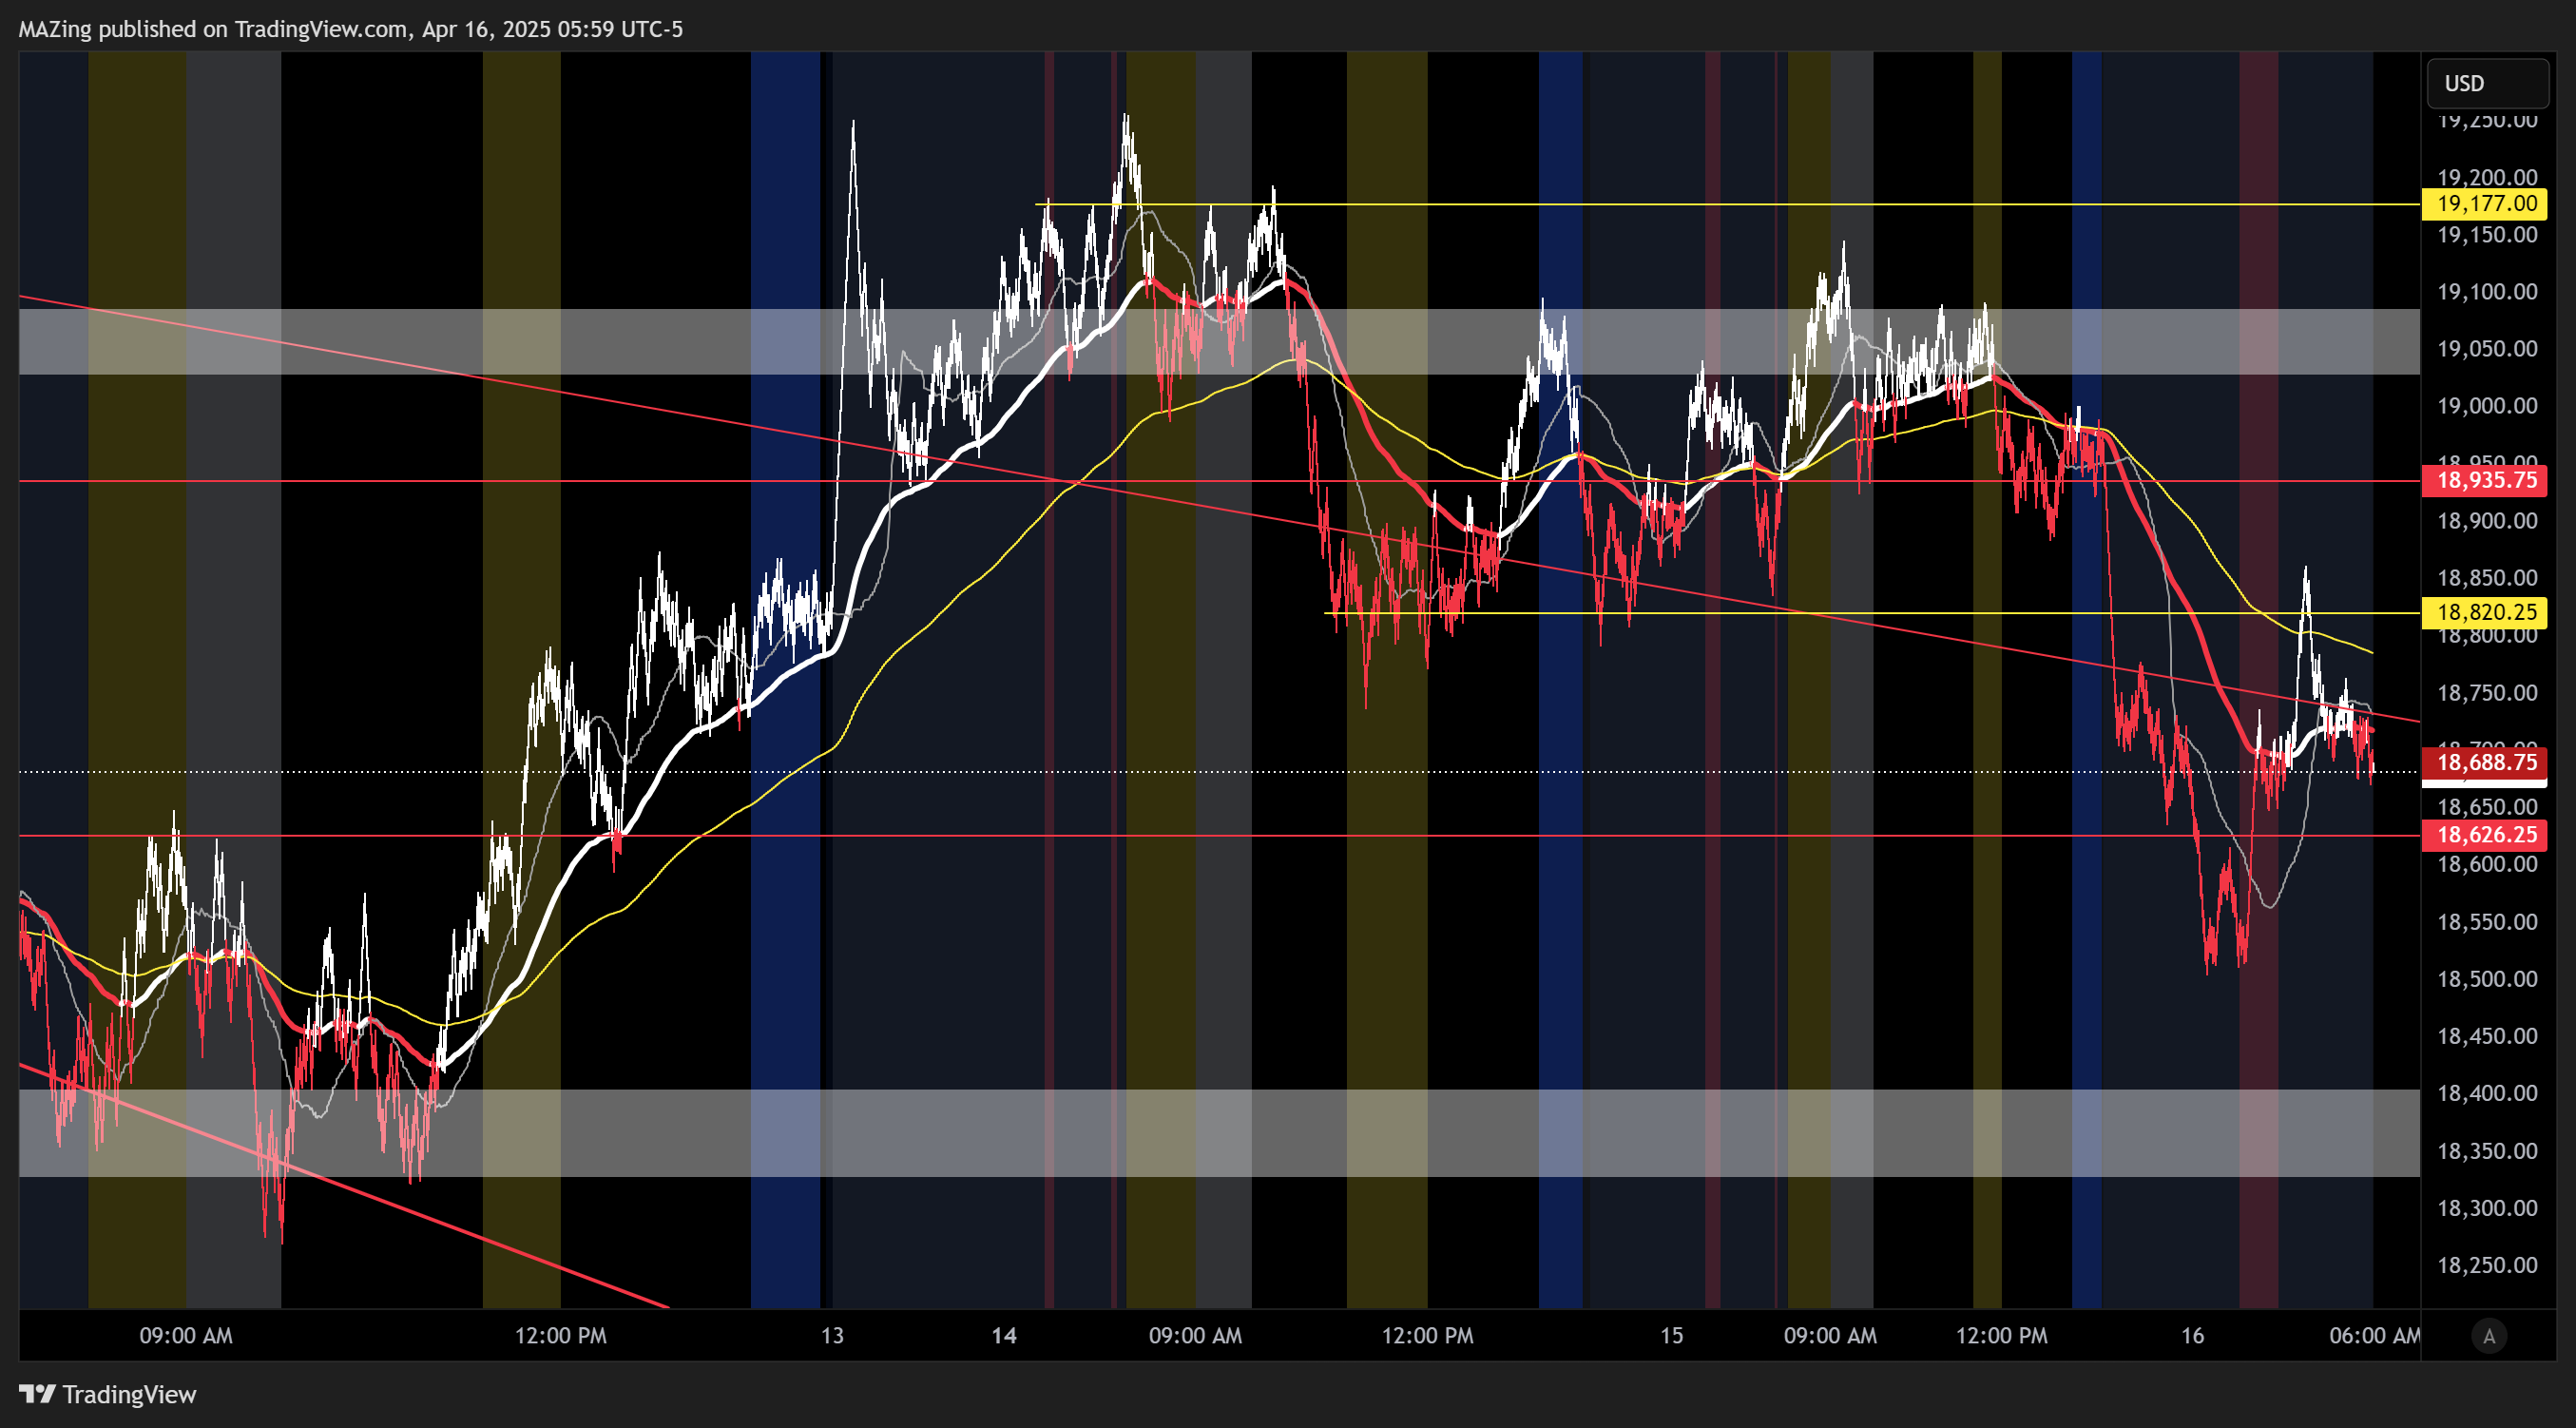Image resolution: width=2576 pixels, height=1428 pixels.
Task: Click date label 16 on time axis
Action: [2192, 1335]
